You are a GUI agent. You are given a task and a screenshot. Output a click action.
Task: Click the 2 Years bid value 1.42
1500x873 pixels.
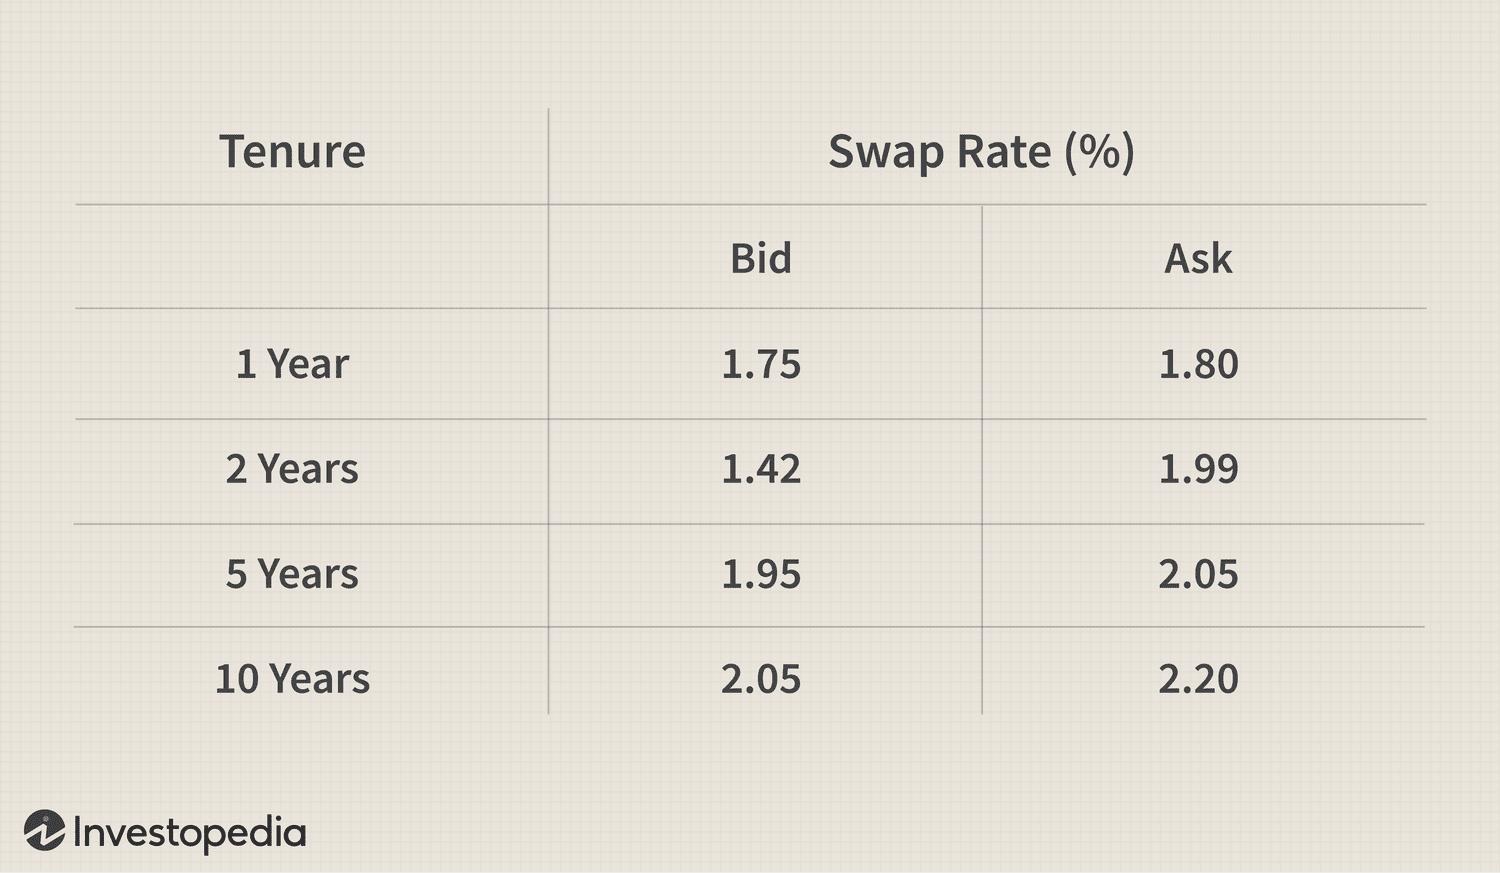[x=761, y=469]
